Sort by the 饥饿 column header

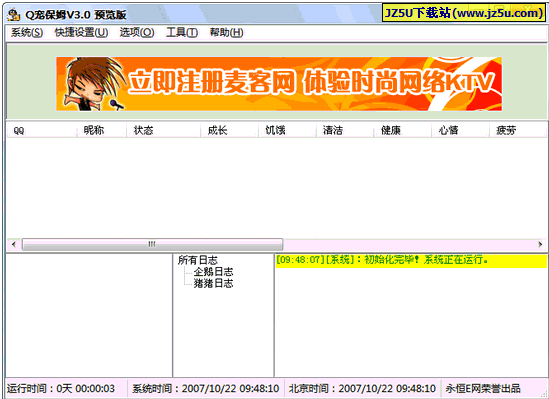pyautogui.click(x=287, y=131)
